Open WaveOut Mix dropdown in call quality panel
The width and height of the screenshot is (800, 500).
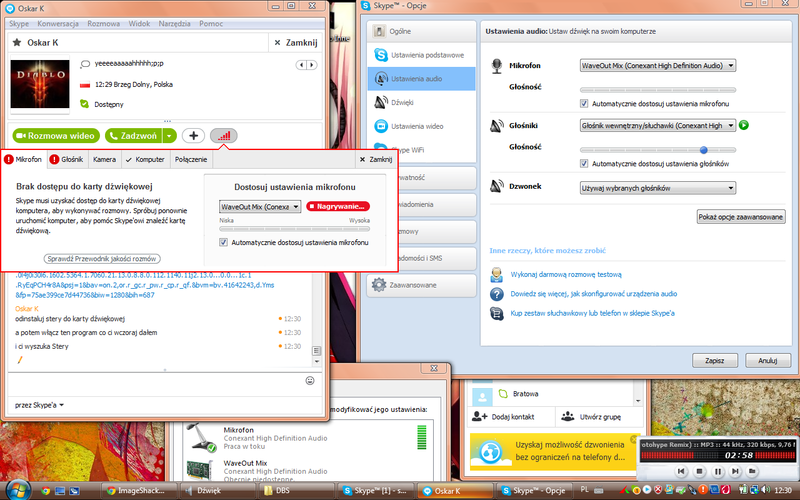[x=260, y=207]
